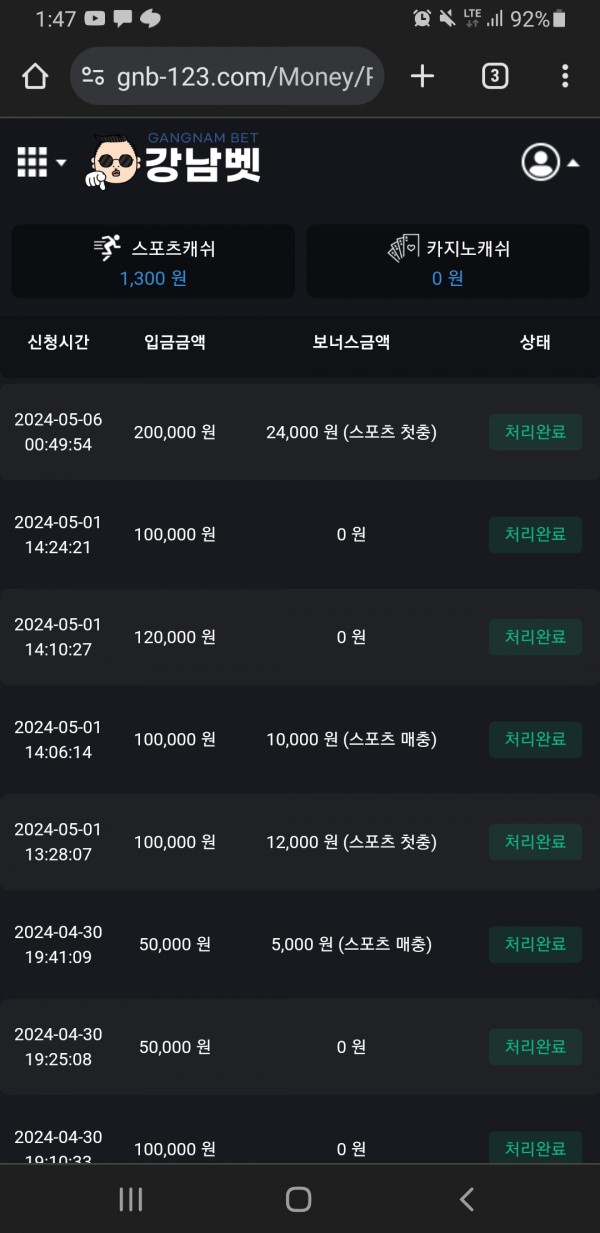The height and width of the screenshot is (1233, 600).
Task: Select the 스포츠캐쉬 balance panel
Action: pos(153,261)
